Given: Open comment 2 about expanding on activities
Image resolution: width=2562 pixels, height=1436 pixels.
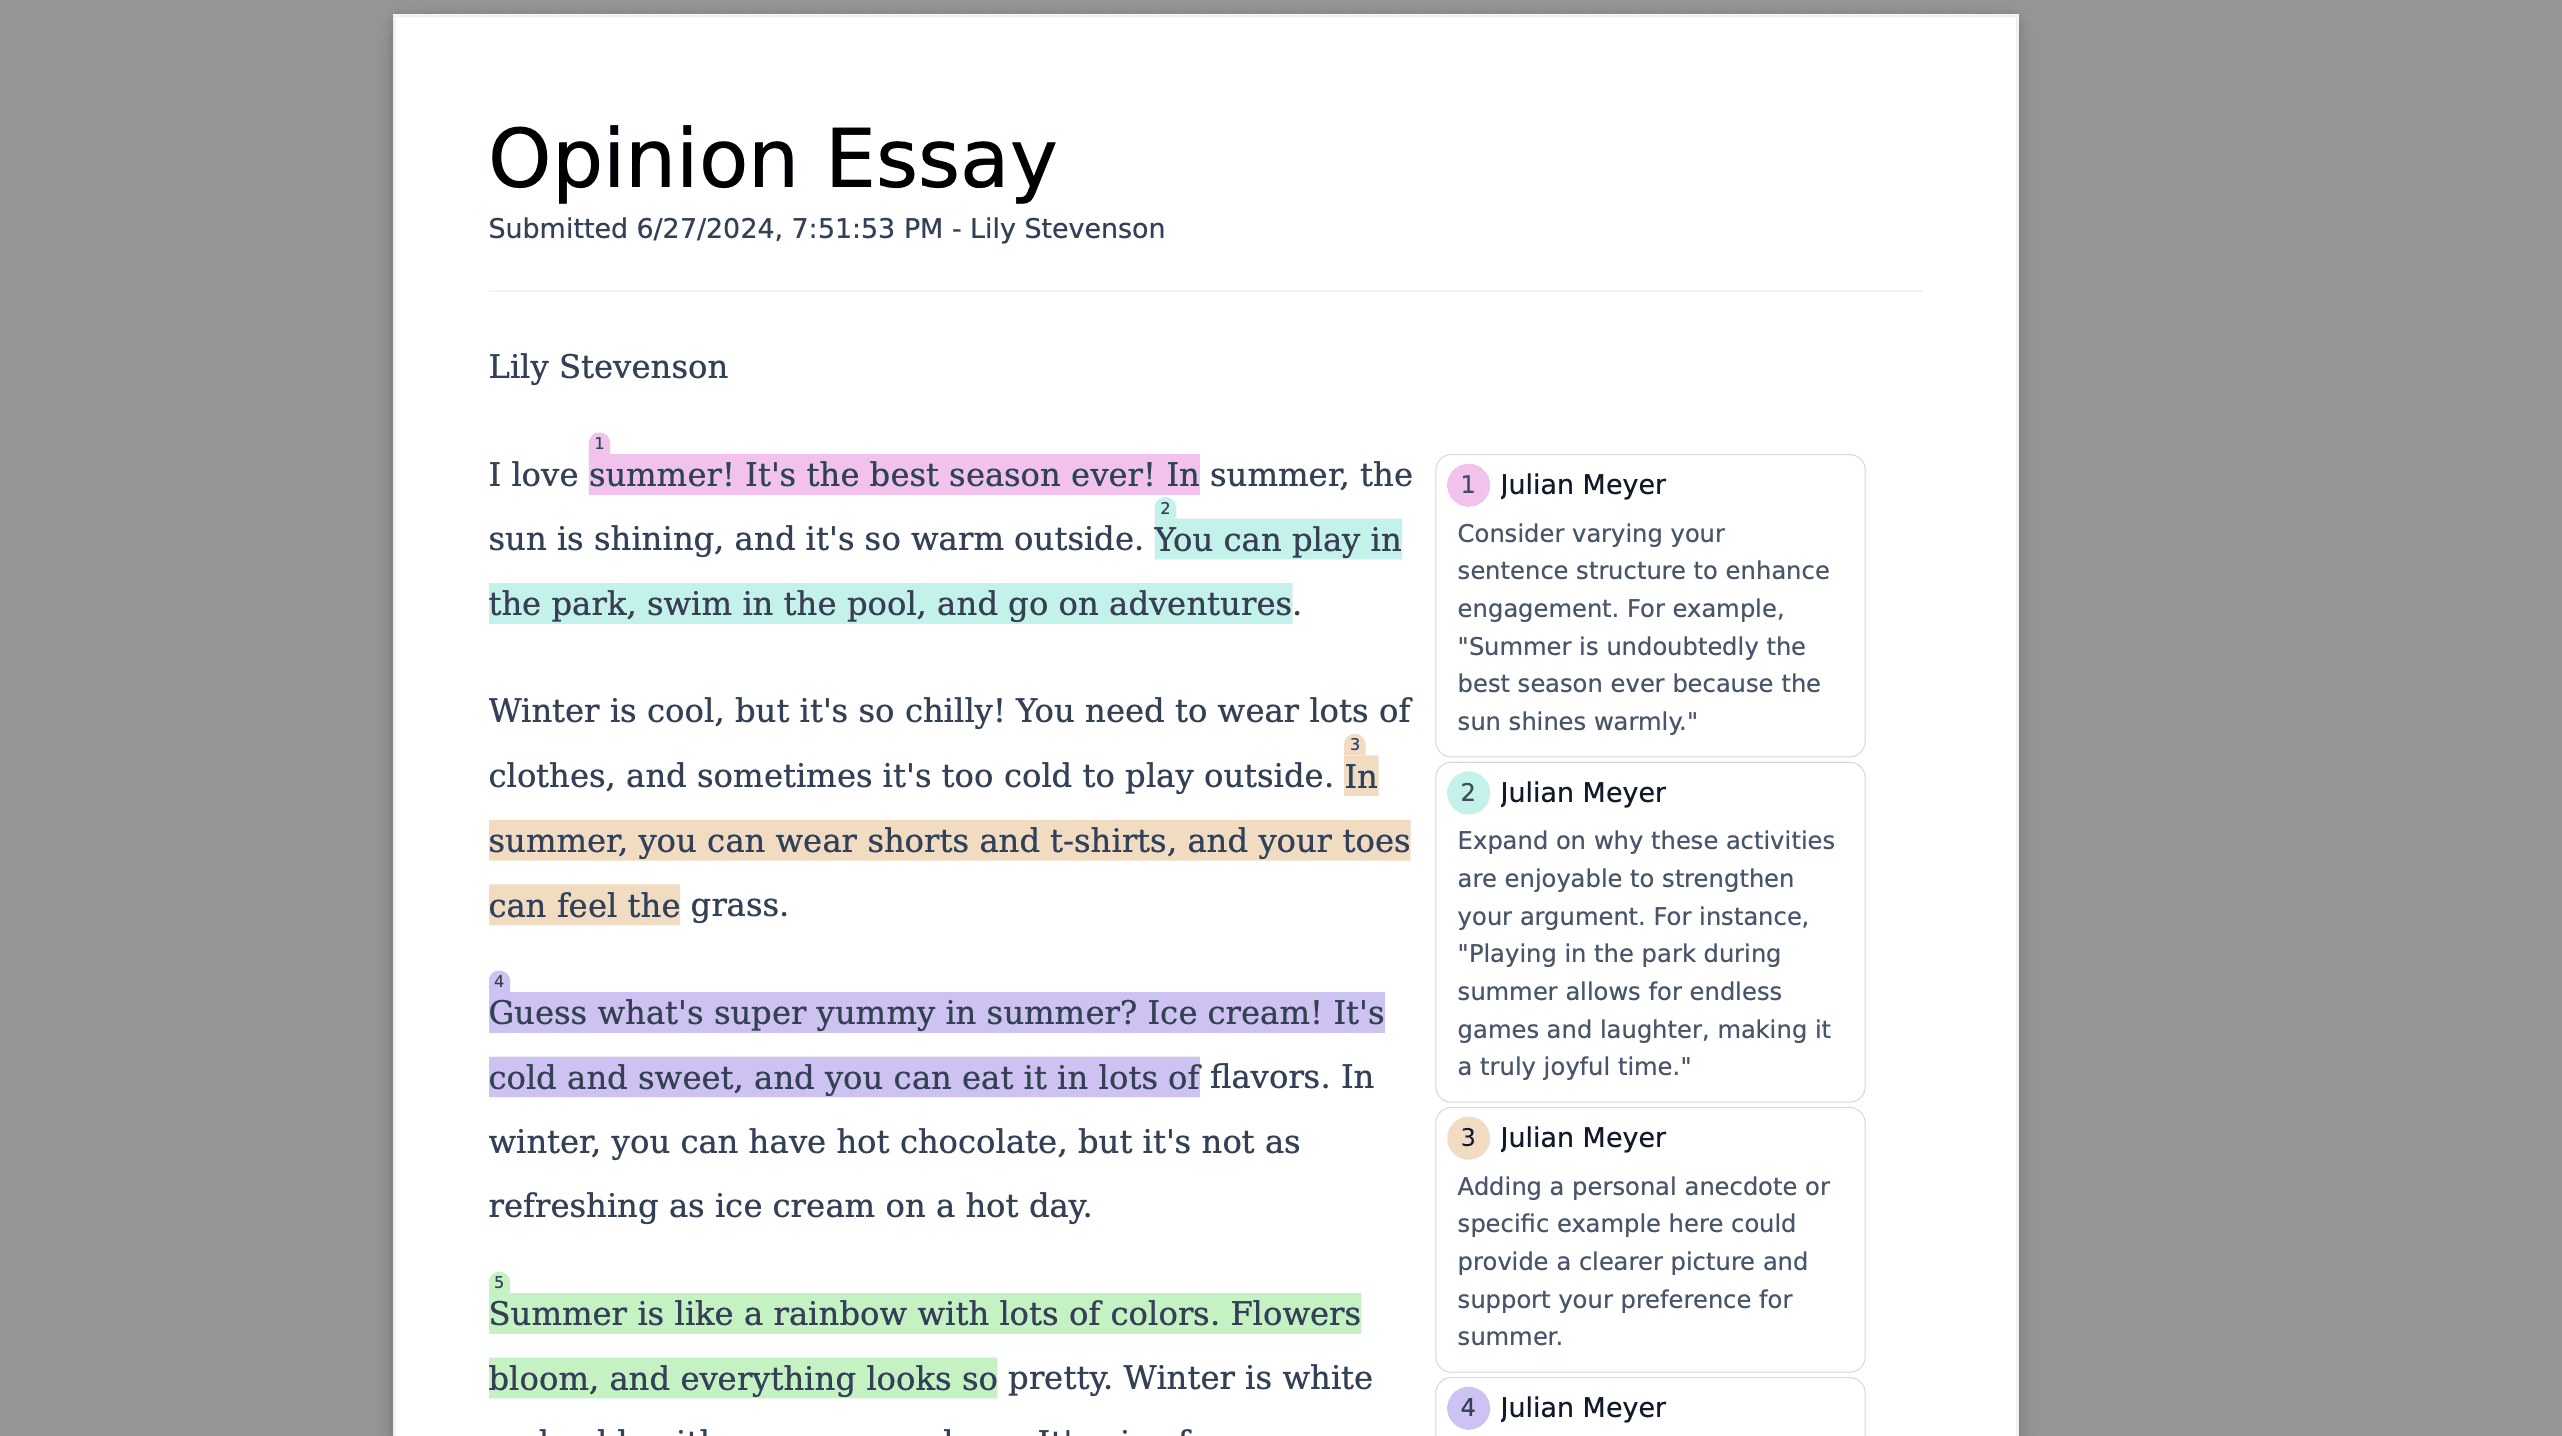Looking at the screenshot, I should coord(1650,933).
